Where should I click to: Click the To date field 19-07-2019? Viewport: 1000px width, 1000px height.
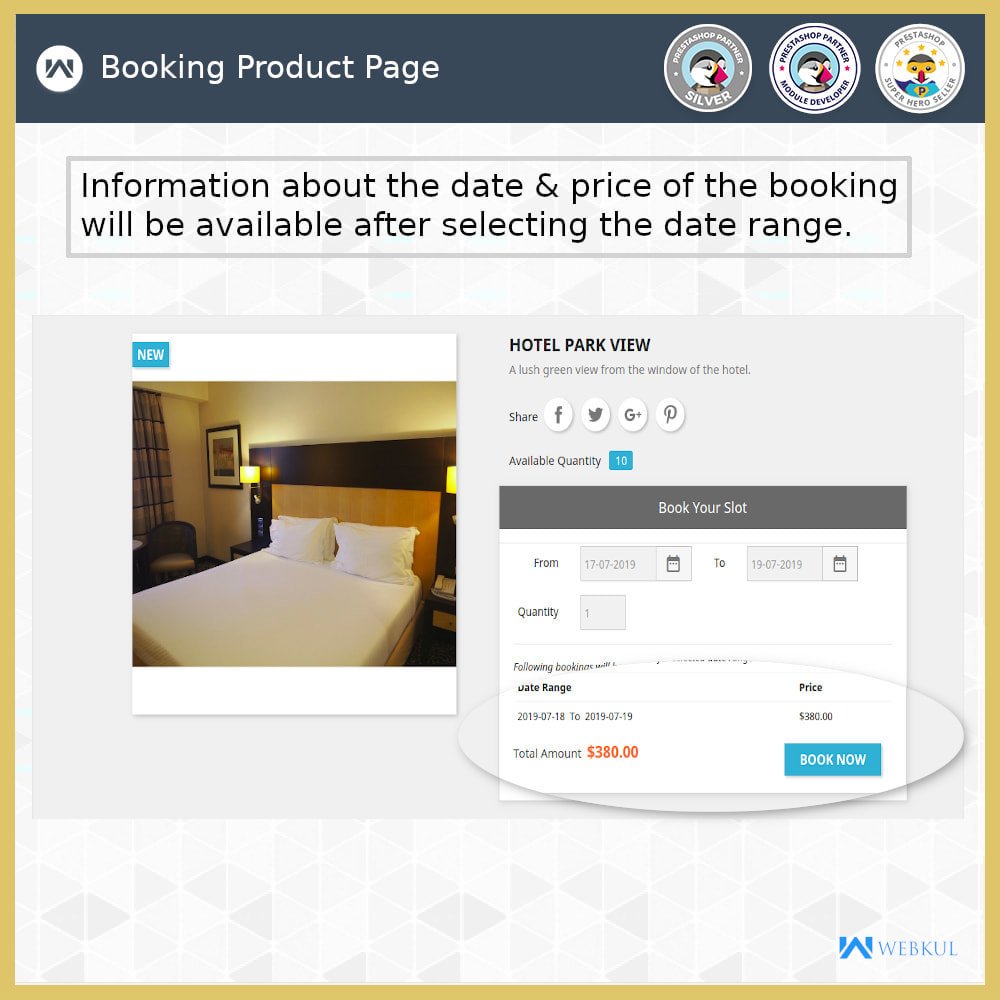click(x=784, y=564)
